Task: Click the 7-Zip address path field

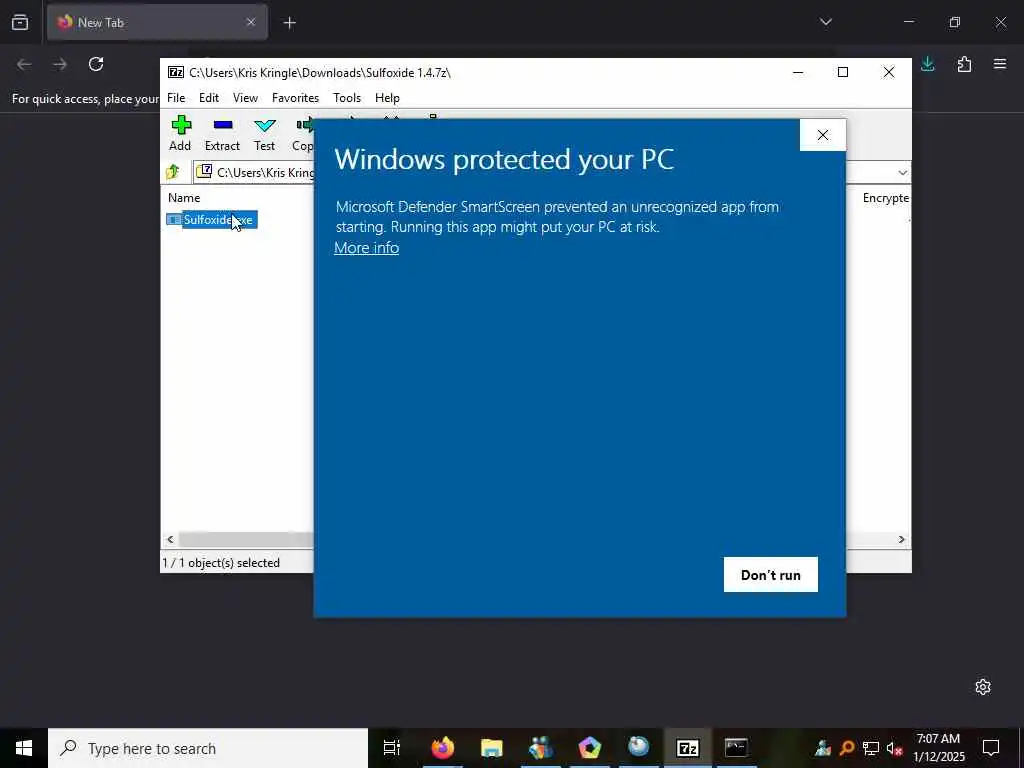Action: (255, 172)
